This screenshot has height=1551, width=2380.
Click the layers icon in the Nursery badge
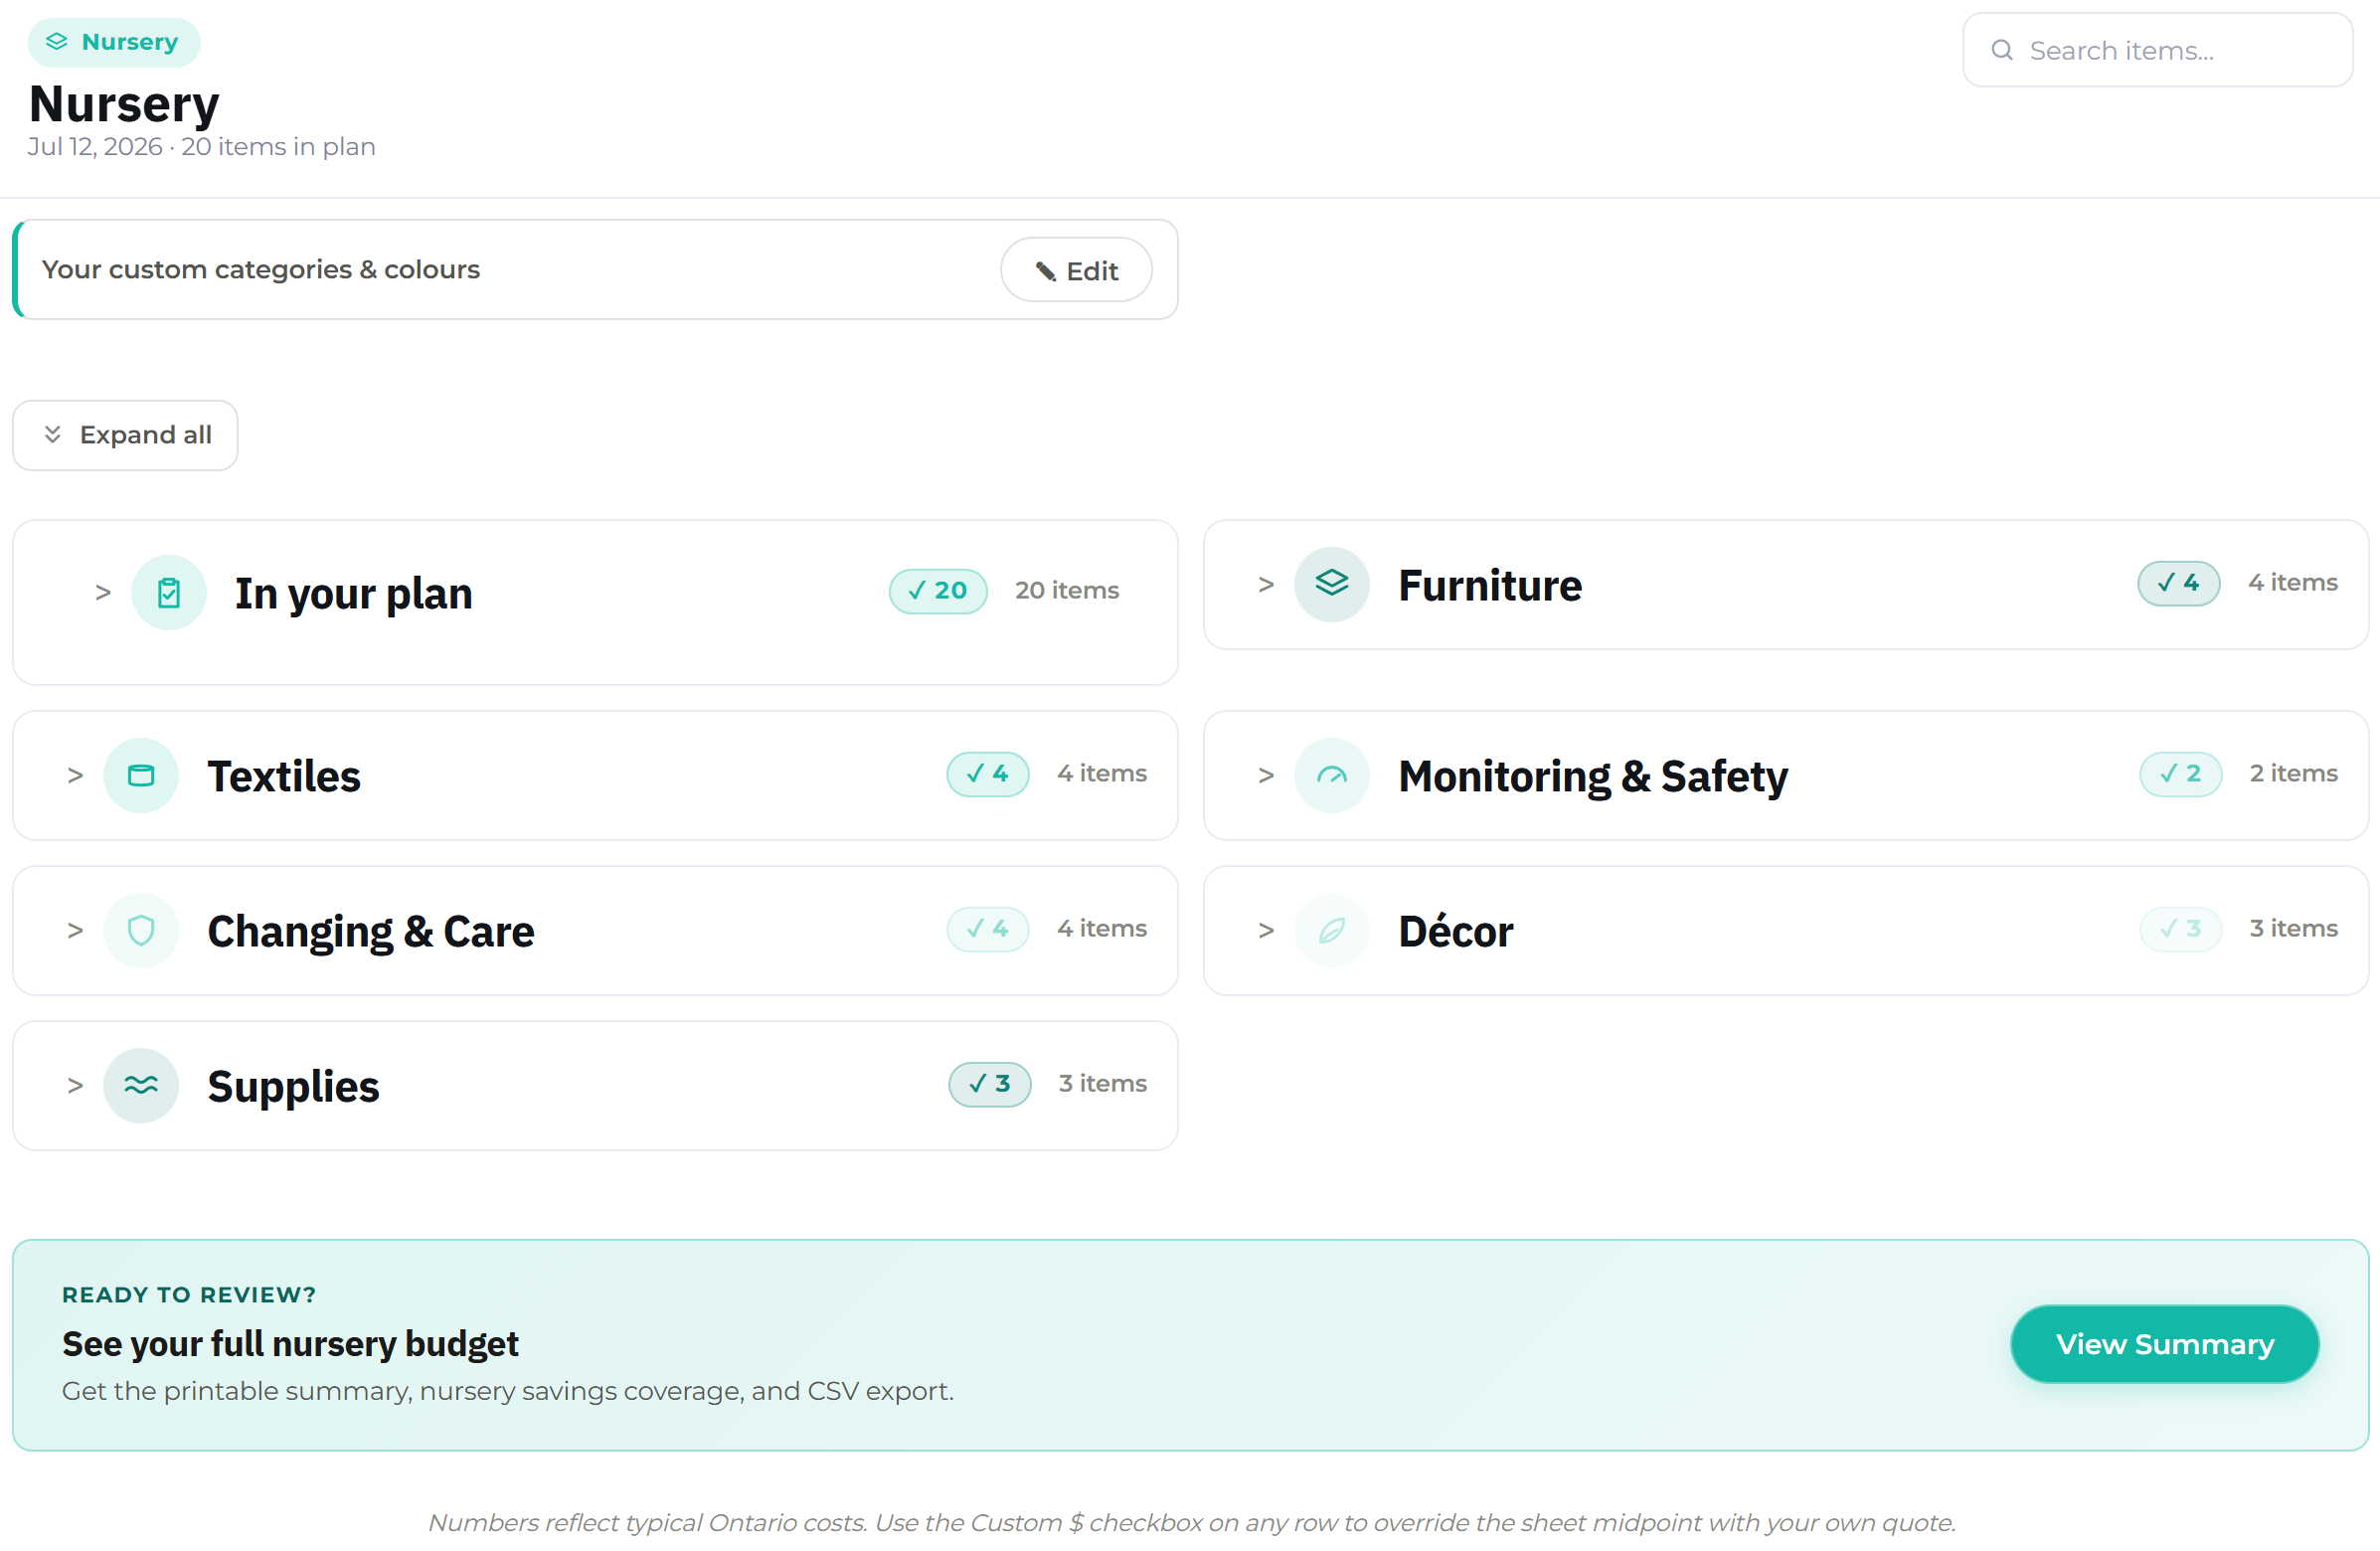tap(57, 42)
